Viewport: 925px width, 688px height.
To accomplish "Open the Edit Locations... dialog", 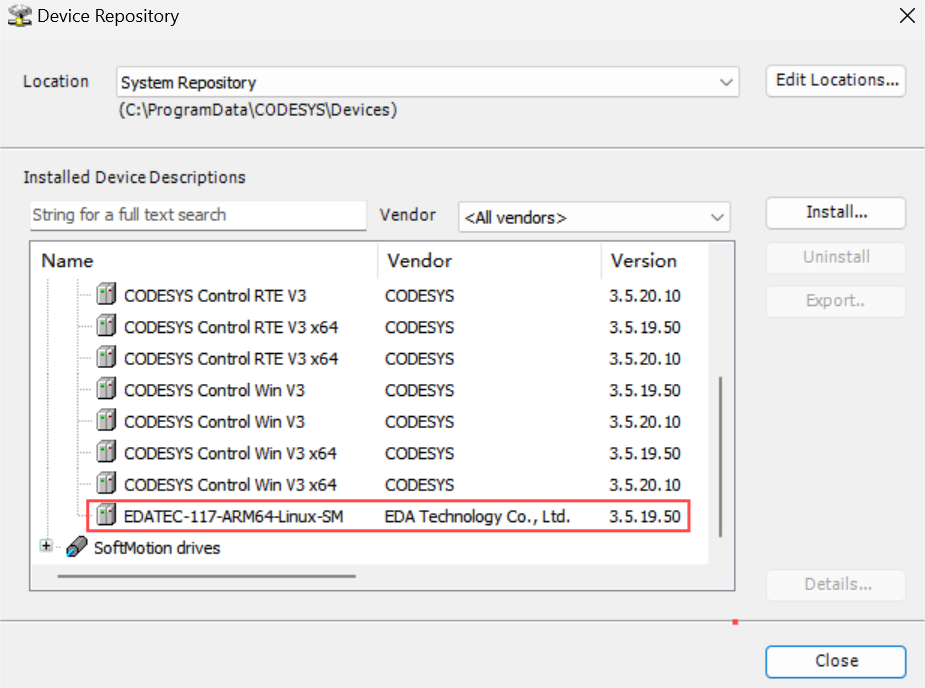I will (x=836, y=80).
